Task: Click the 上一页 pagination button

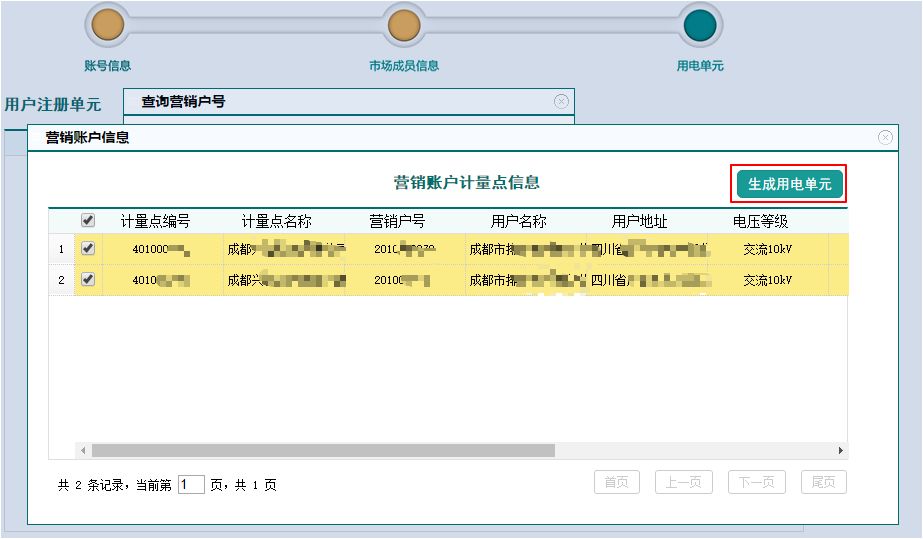Action: coord(684,482)
